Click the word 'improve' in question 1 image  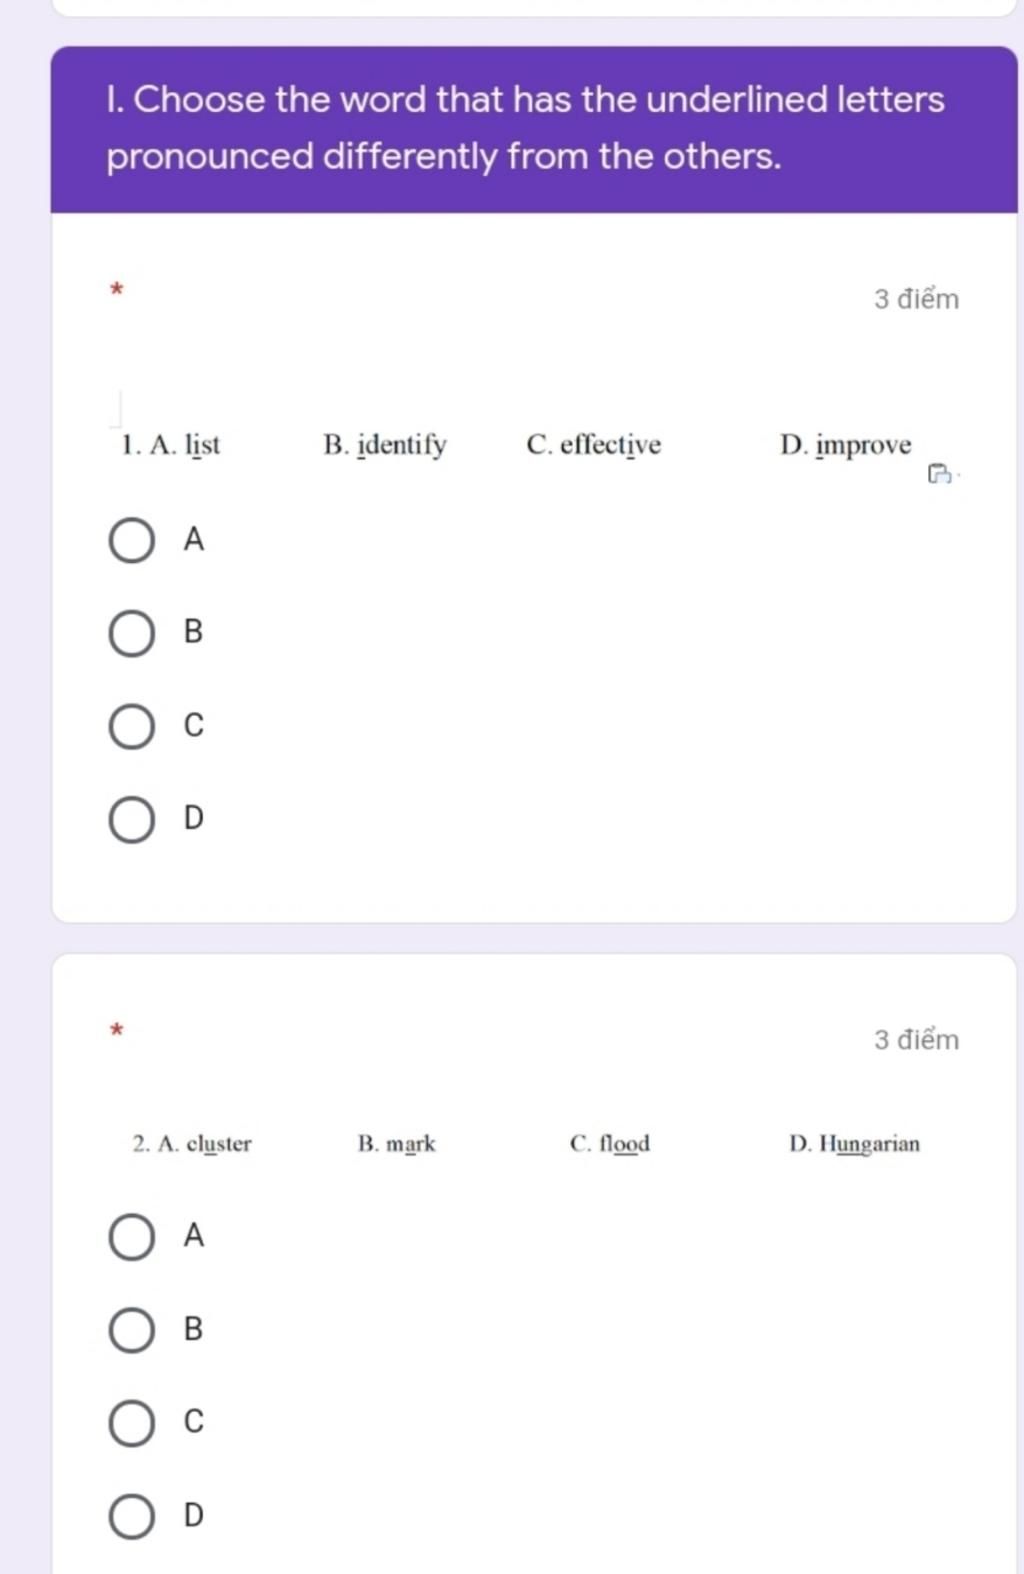point(864,445)
